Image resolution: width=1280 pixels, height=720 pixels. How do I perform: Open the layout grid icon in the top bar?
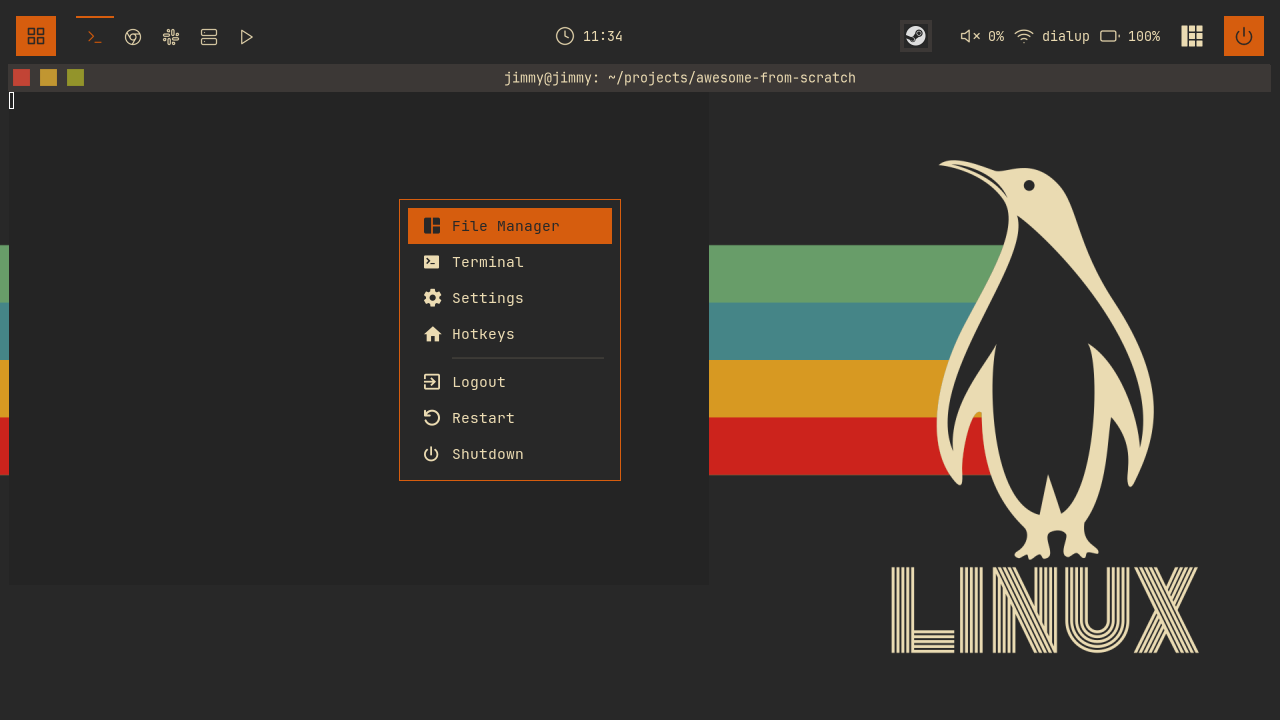point(1192,36)
